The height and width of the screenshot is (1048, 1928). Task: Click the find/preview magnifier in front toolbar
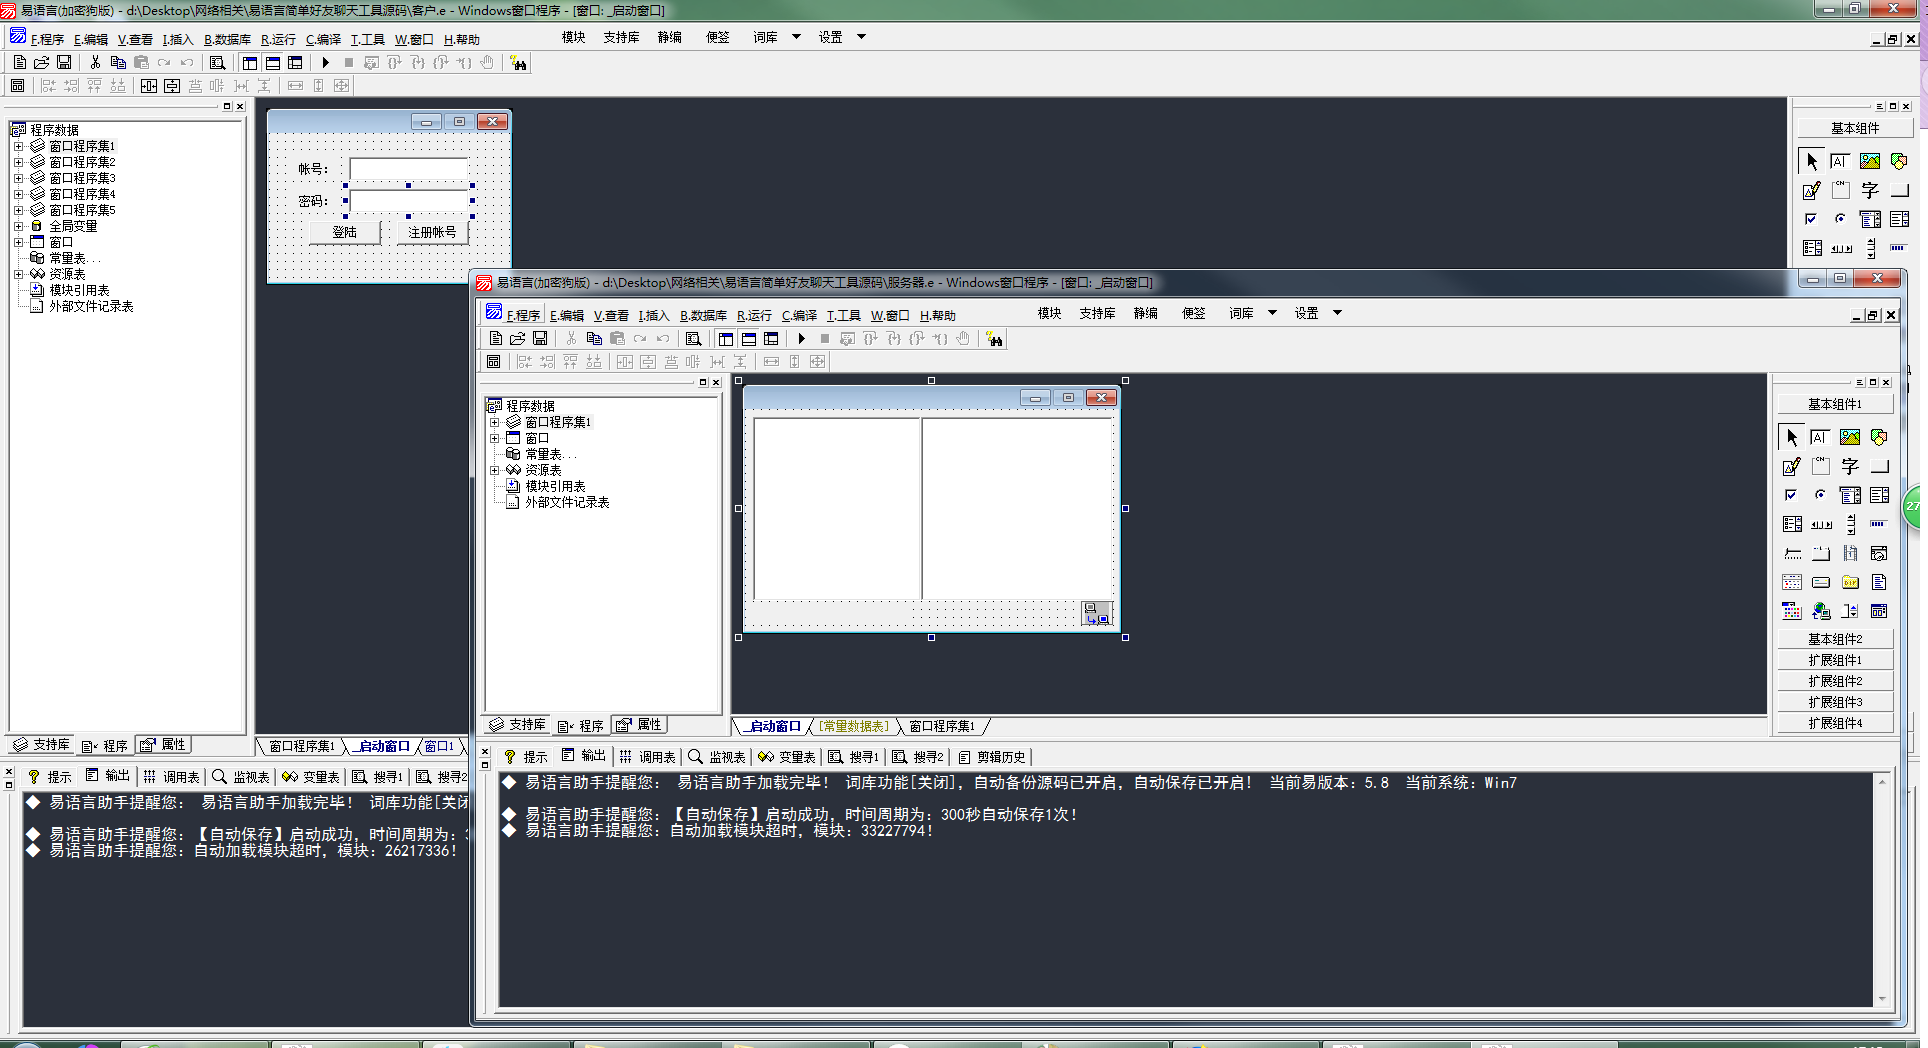pyautogui.click(x=693, y=339)
